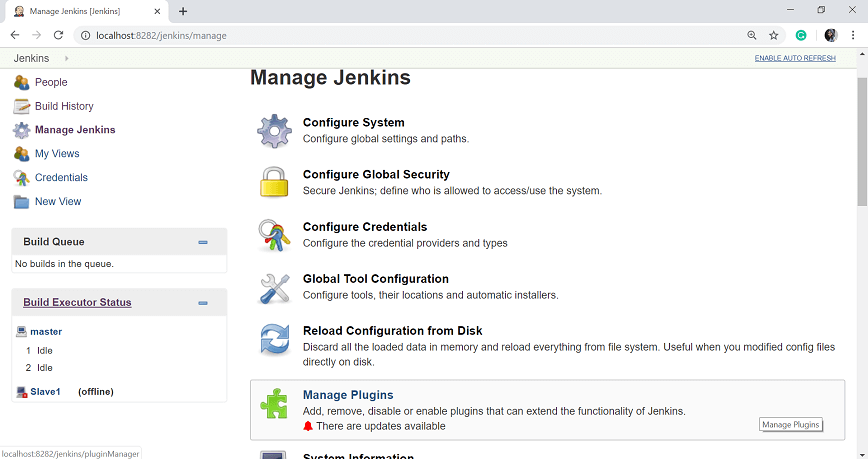
Task: Click the 'Manage Jenkins' page heading
Action: 330,78
